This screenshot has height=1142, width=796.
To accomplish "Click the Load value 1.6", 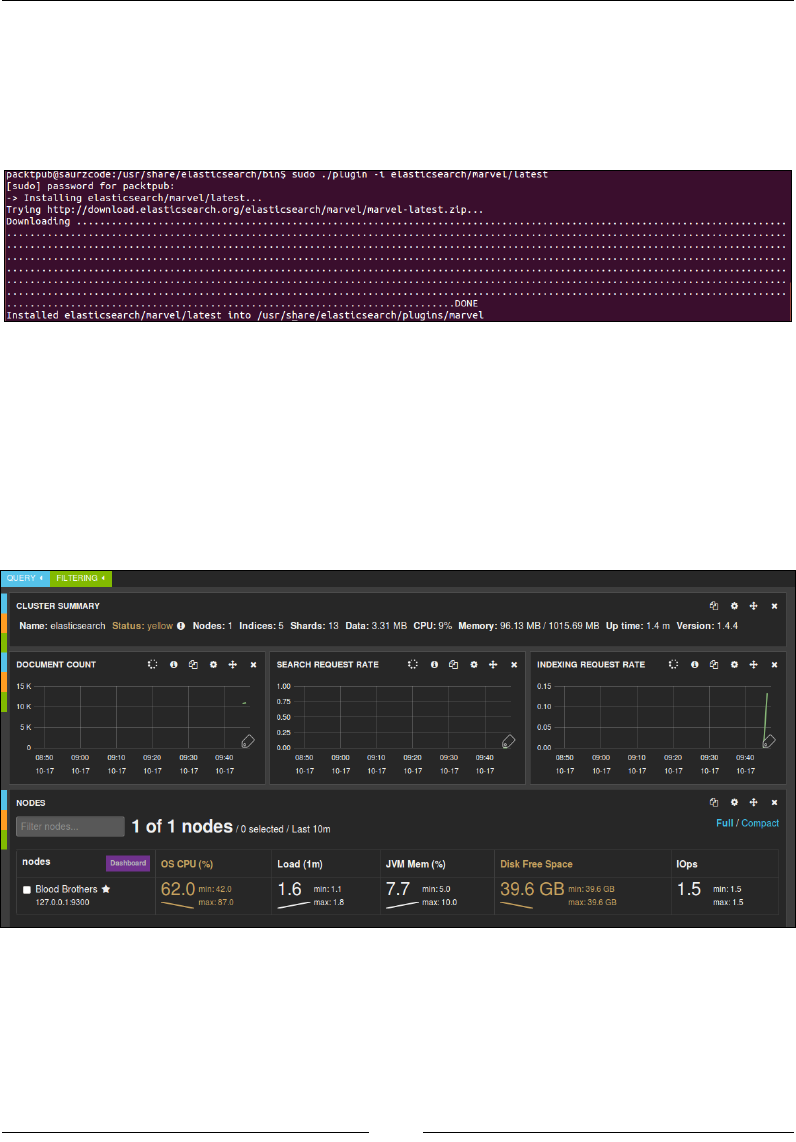I will pyautogui.click(x=289, y=889).
